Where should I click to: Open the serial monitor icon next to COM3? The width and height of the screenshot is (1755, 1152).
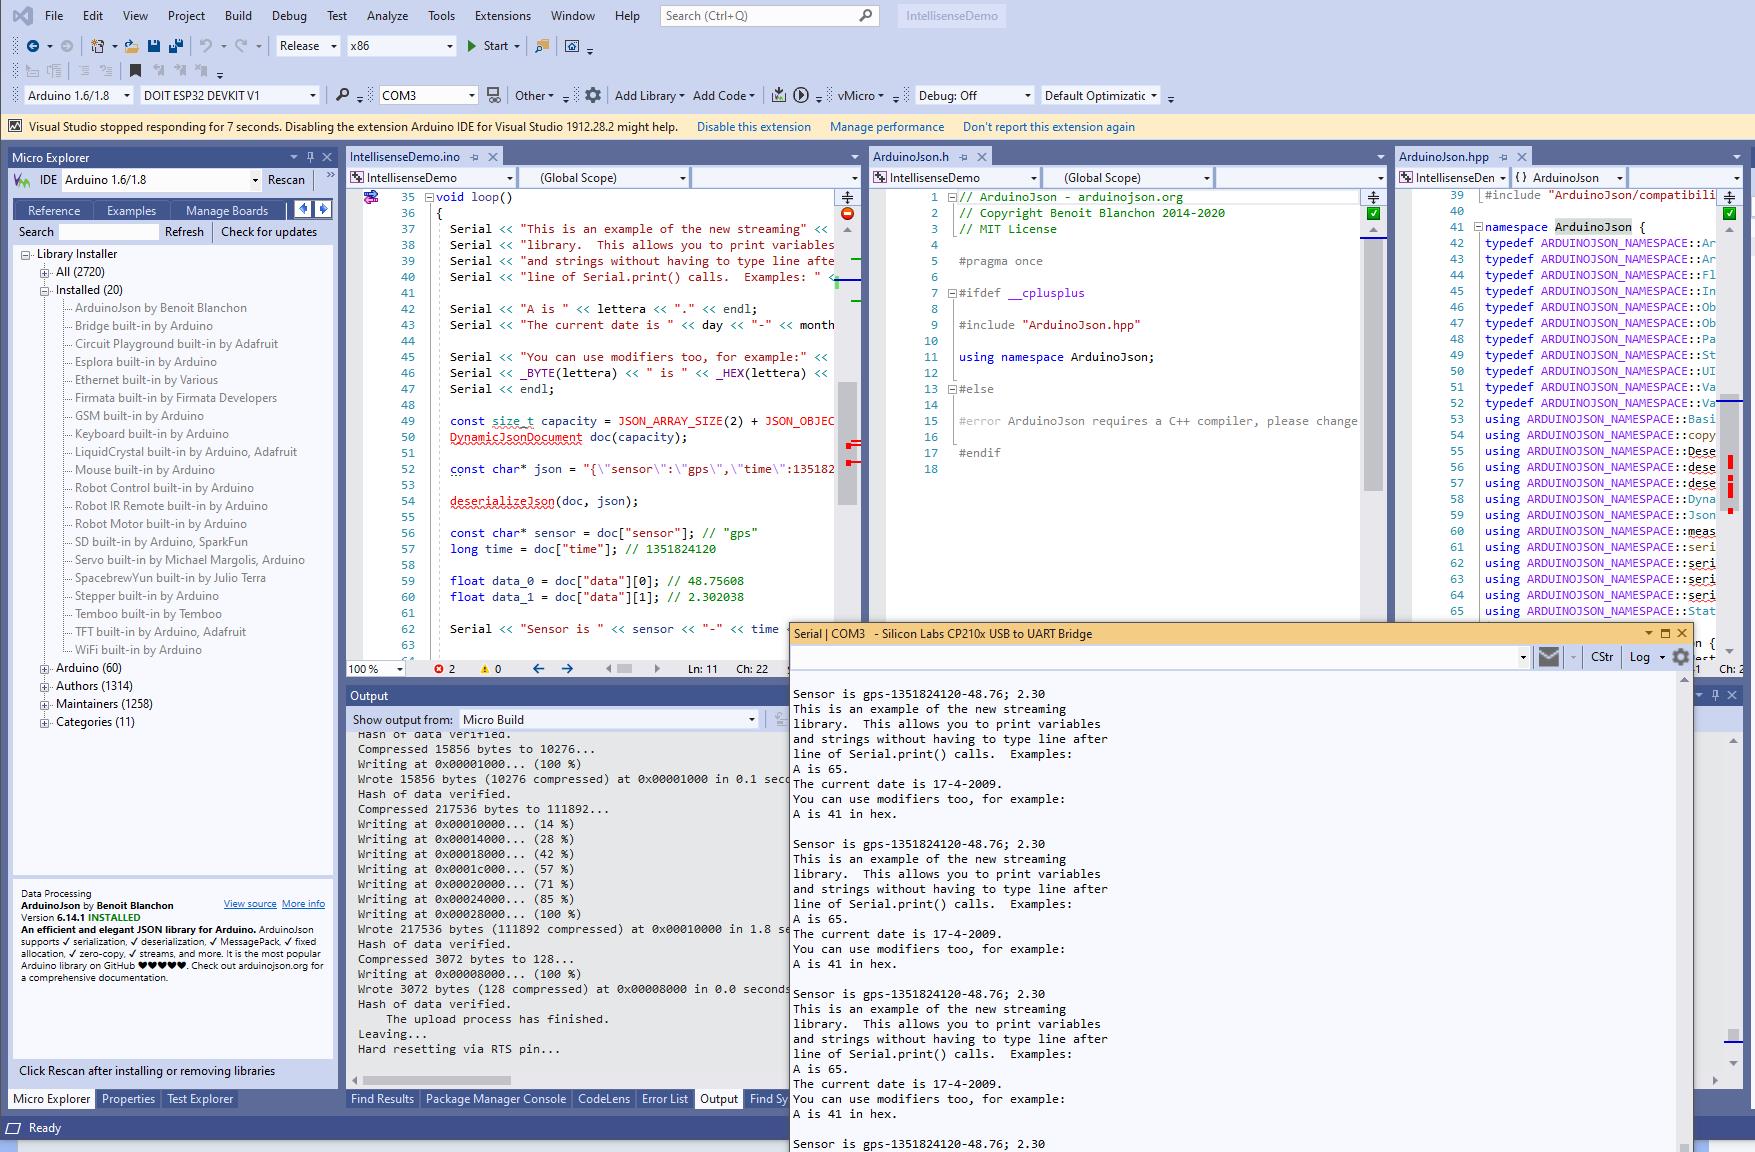(x=493, y=95)
